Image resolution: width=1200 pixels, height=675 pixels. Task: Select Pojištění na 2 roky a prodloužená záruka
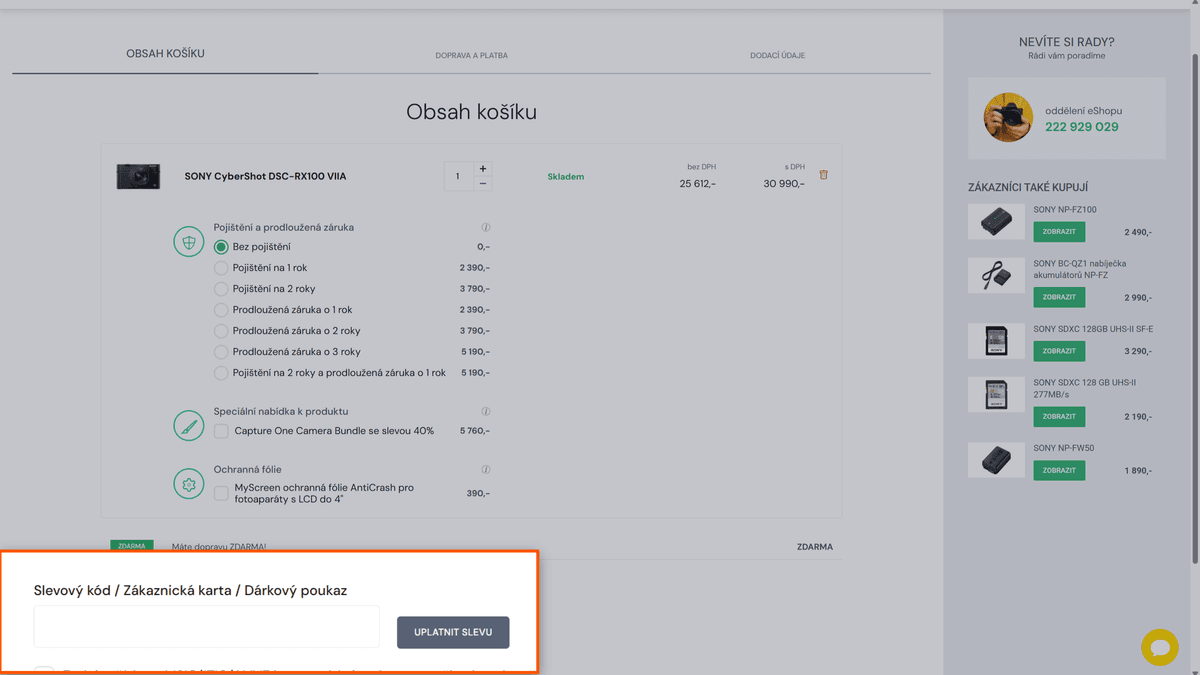tap(221, 373)
